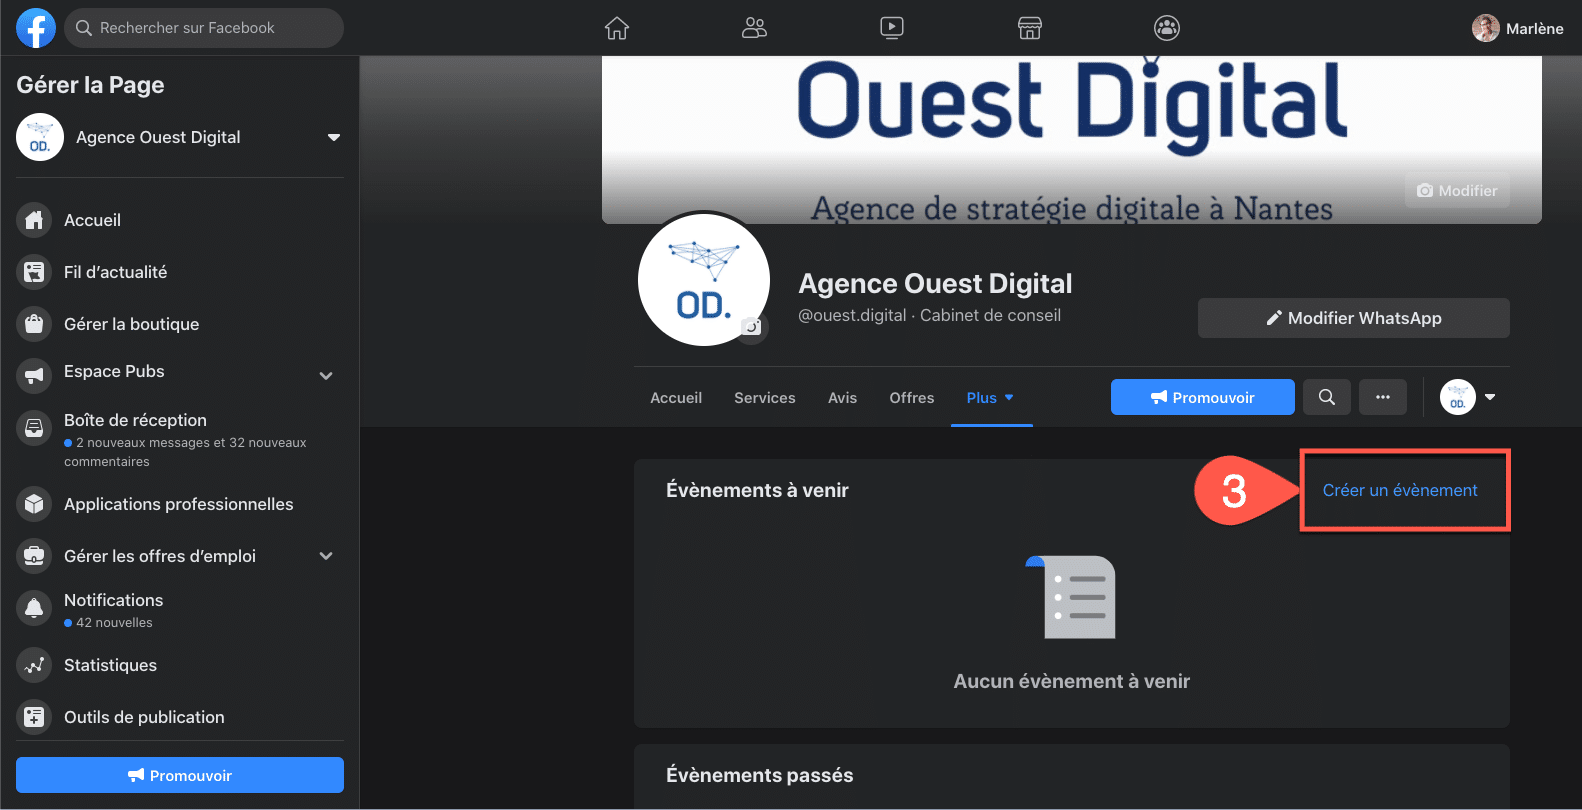
Task: Open the Marketplace icon
Action: [x=1030, y=28]
